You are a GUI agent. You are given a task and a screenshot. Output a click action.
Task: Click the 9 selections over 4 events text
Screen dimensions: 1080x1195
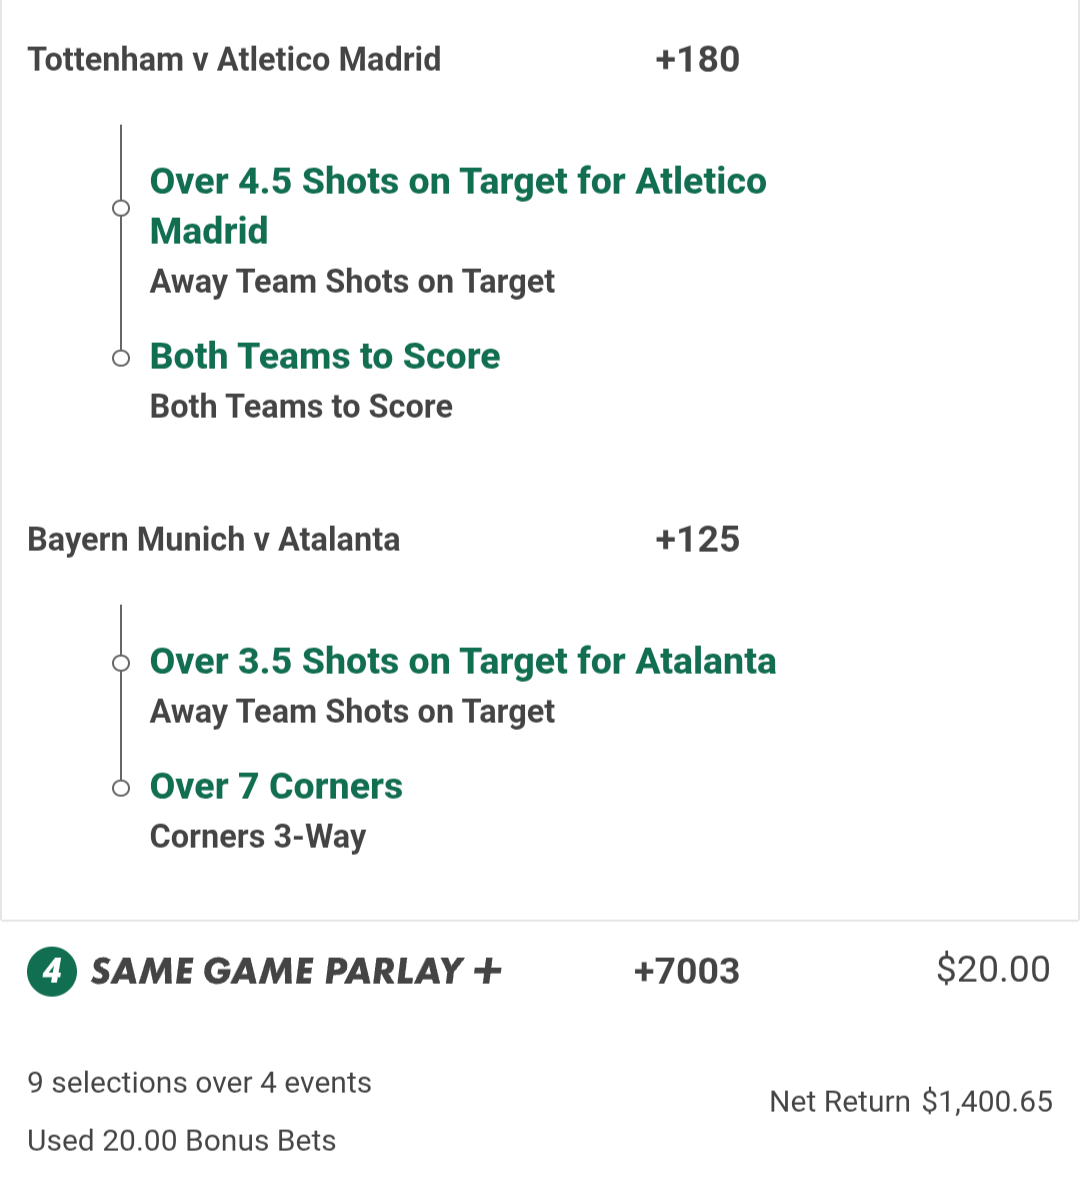(199, 1083)
